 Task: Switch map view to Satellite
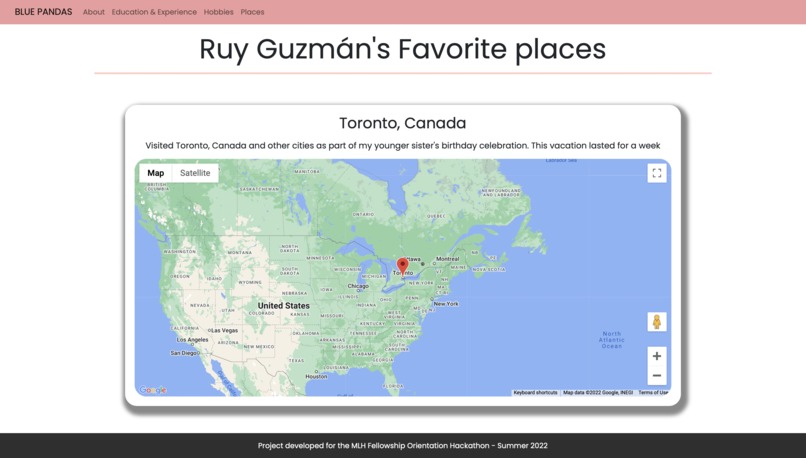coord(195,173)
